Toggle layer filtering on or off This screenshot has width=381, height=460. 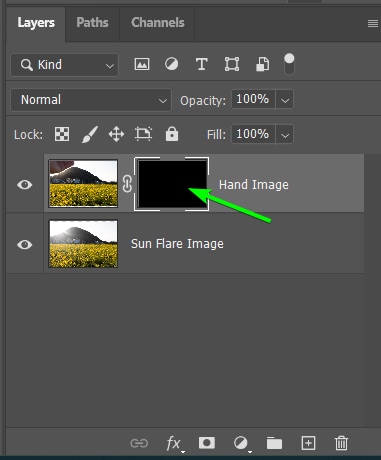[289, 64]
